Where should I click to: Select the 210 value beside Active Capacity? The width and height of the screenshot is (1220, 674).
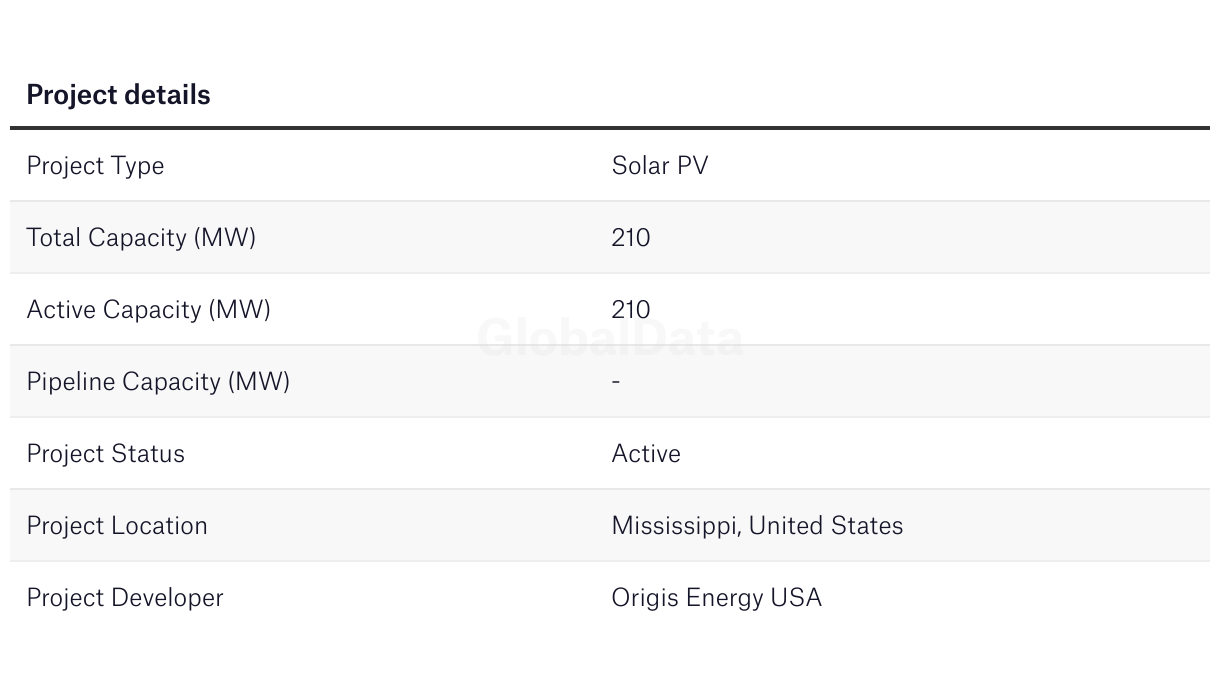[630, 310]
